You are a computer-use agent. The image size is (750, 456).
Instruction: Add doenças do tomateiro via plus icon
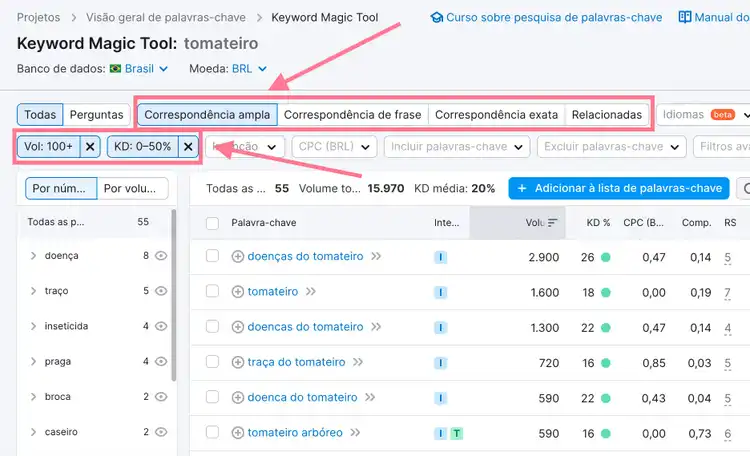point(238,256)
